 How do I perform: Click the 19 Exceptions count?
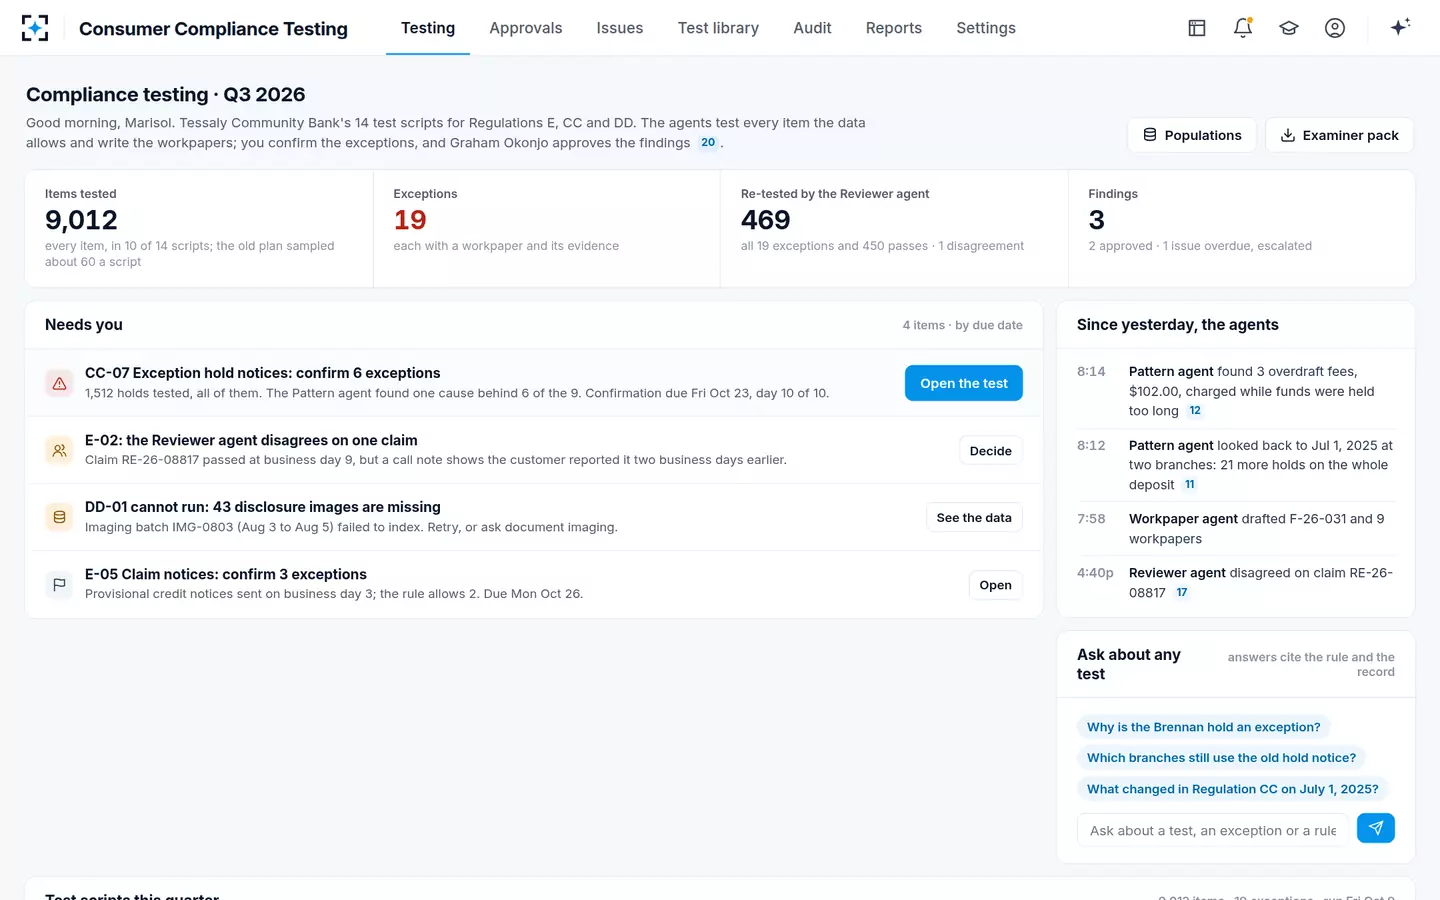coord(410,220)
